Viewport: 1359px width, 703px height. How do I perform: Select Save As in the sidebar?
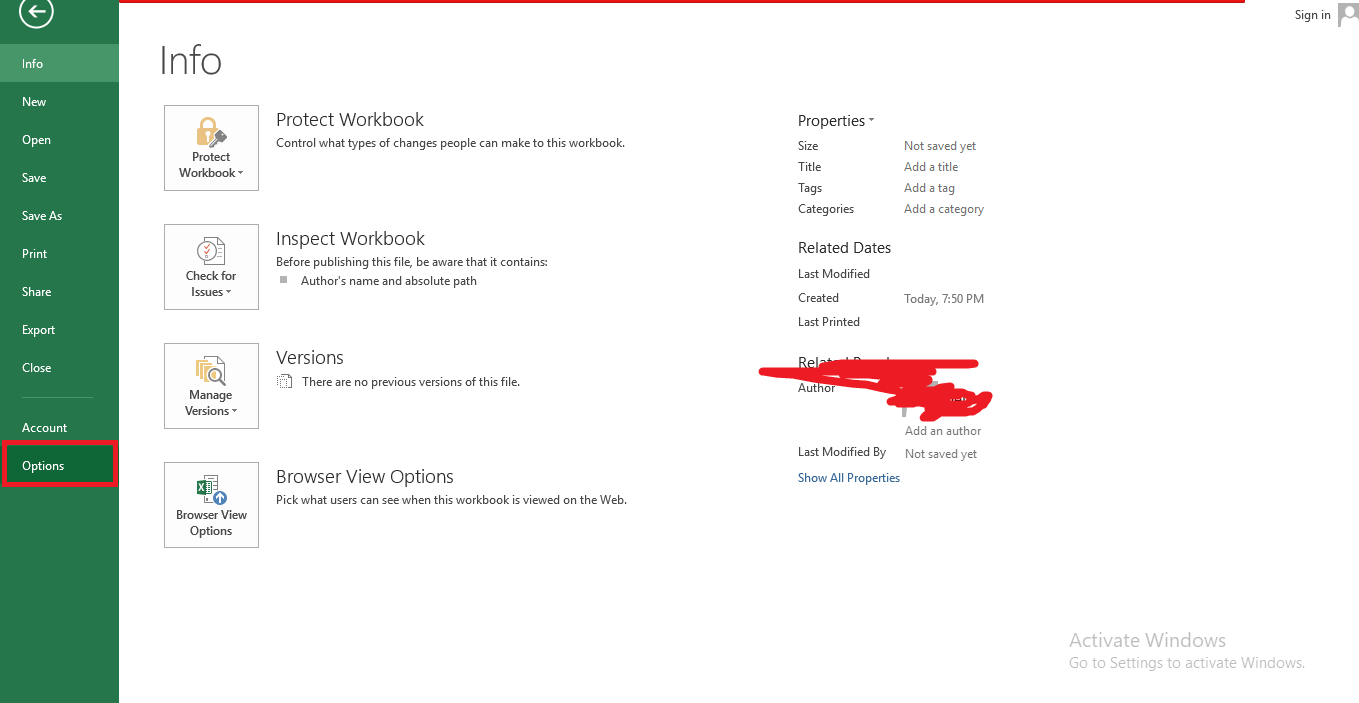41,215
